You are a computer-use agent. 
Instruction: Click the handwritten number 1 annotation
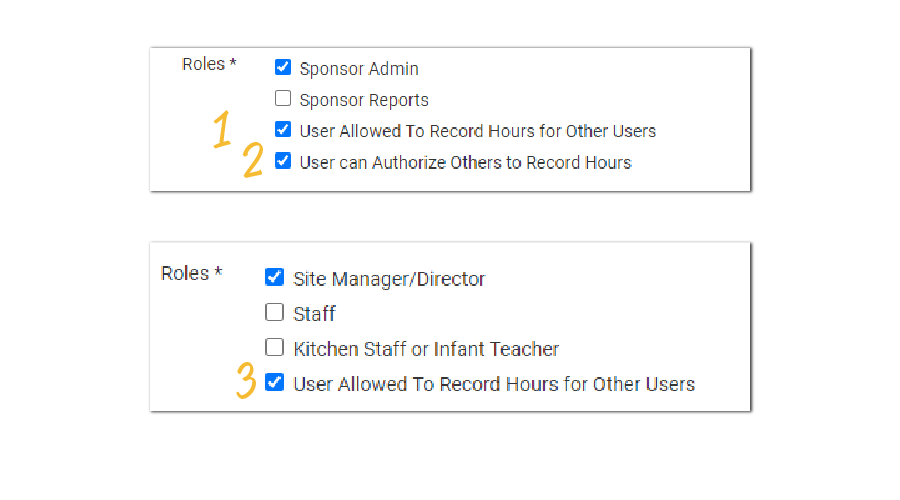click(x=223, y=131)
